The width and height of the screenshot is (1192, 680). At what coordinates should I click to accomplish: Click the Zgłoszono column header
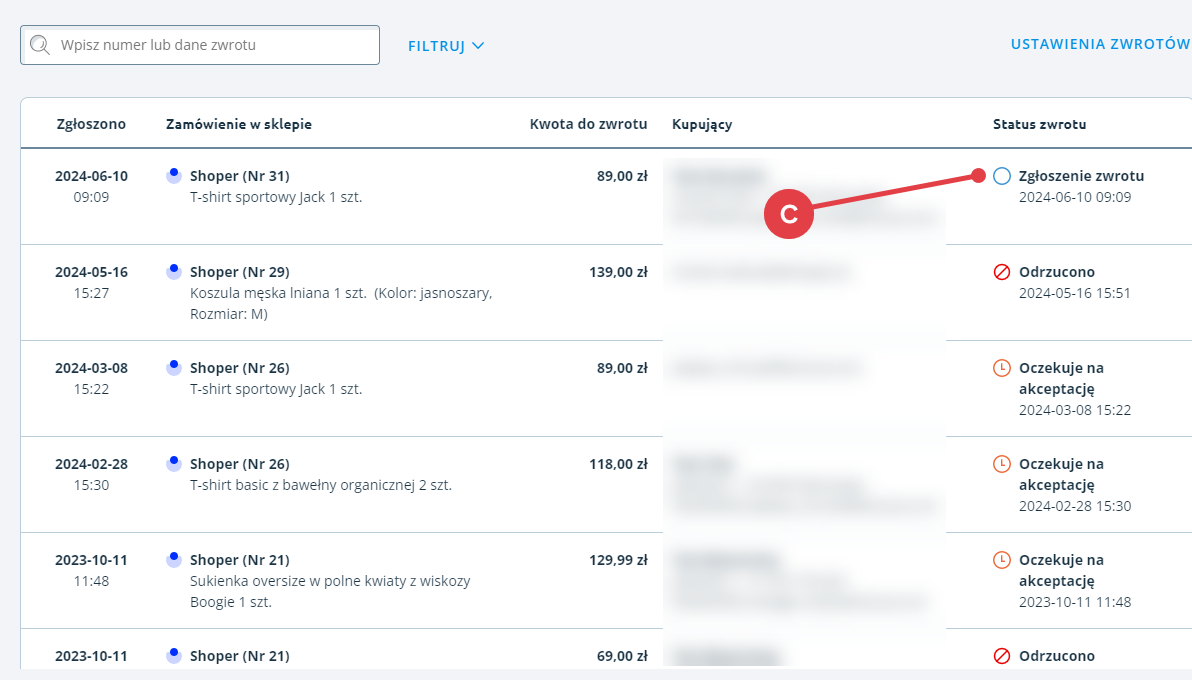[x=91, y=124]
